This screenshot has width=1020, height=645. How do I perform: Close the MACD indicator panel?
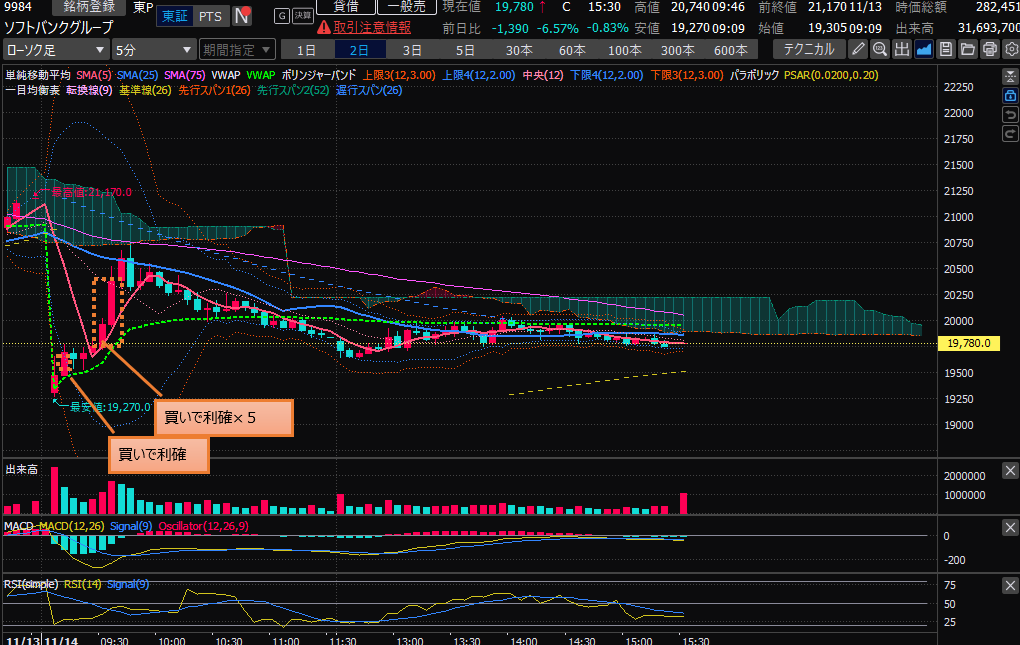pos(1010,527)
